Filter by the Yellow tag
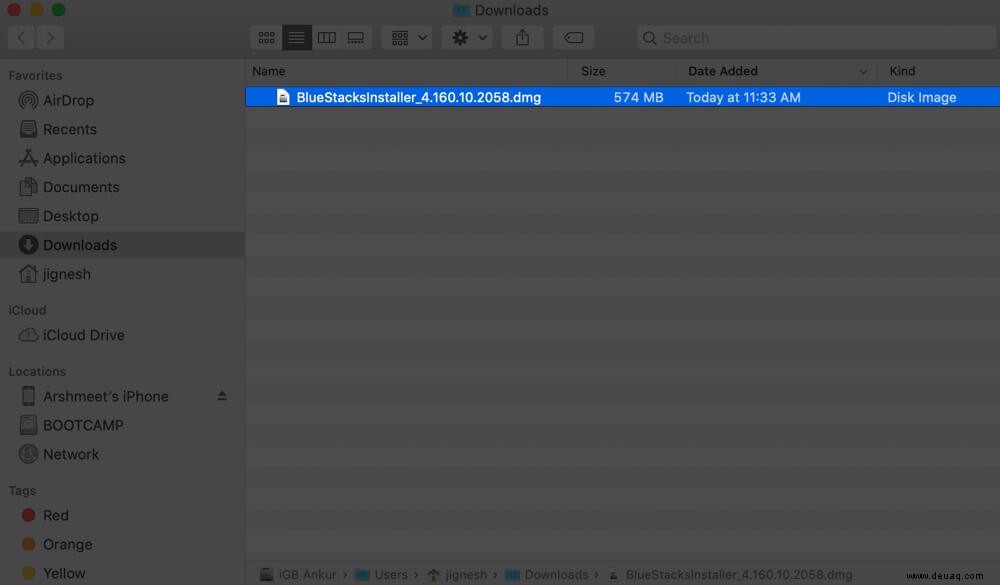 [x=64, y=574]
